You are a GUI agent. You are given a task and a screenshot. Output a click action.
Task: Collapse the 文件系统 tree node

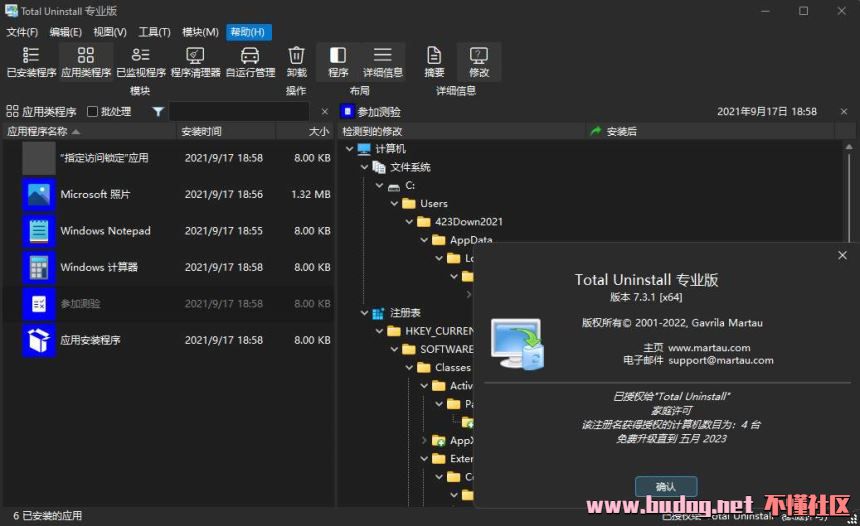(364, 167)
